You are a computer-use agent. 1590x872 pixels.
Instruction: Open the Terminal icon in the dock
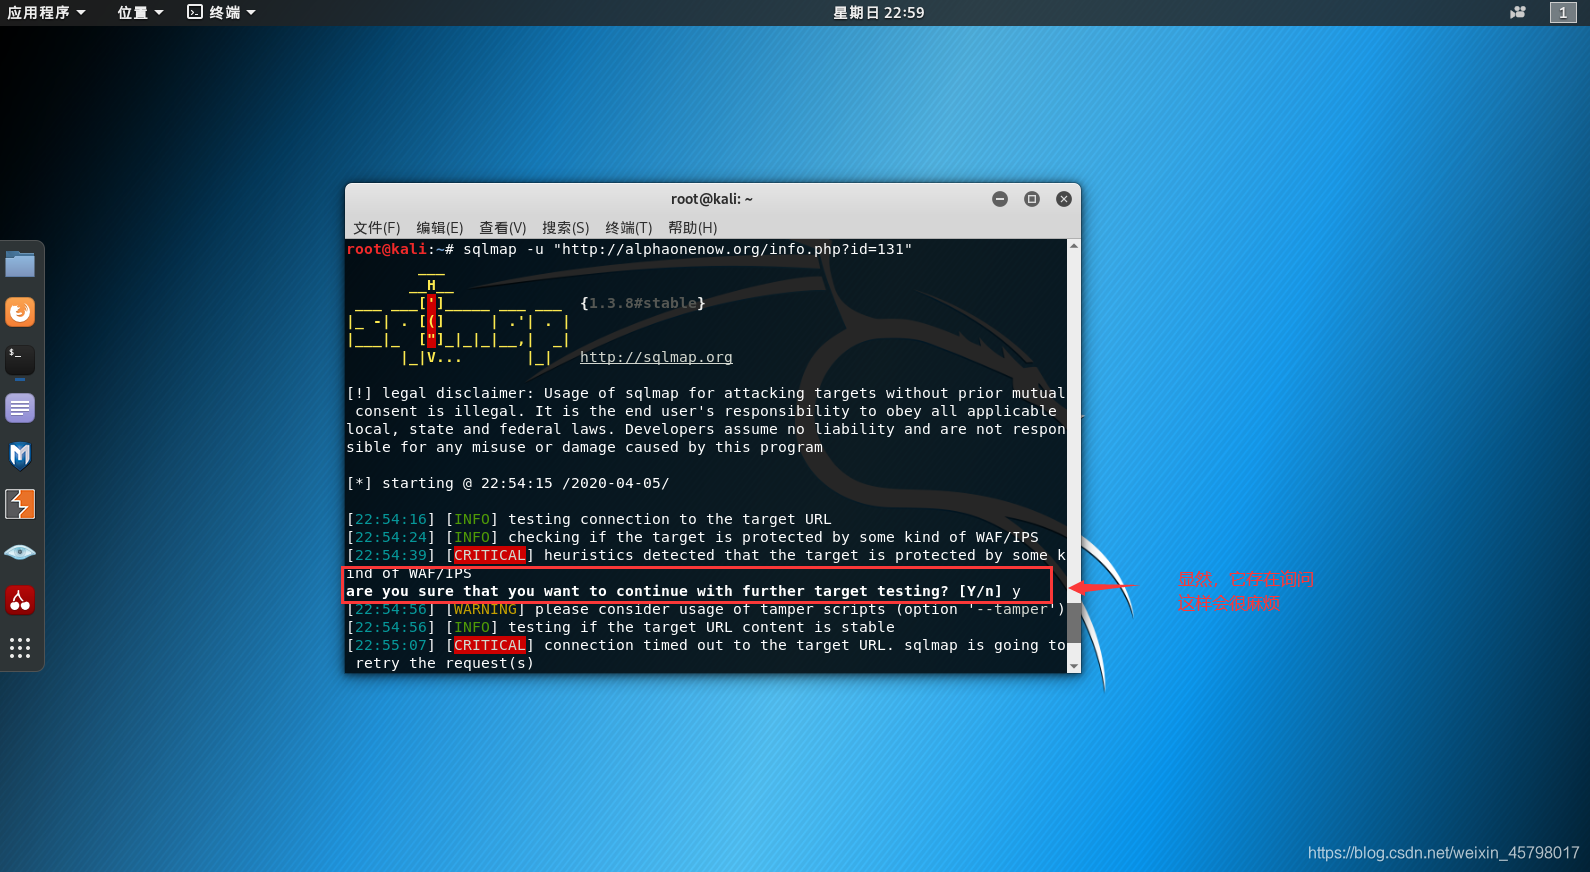click(x=20, y=360)
